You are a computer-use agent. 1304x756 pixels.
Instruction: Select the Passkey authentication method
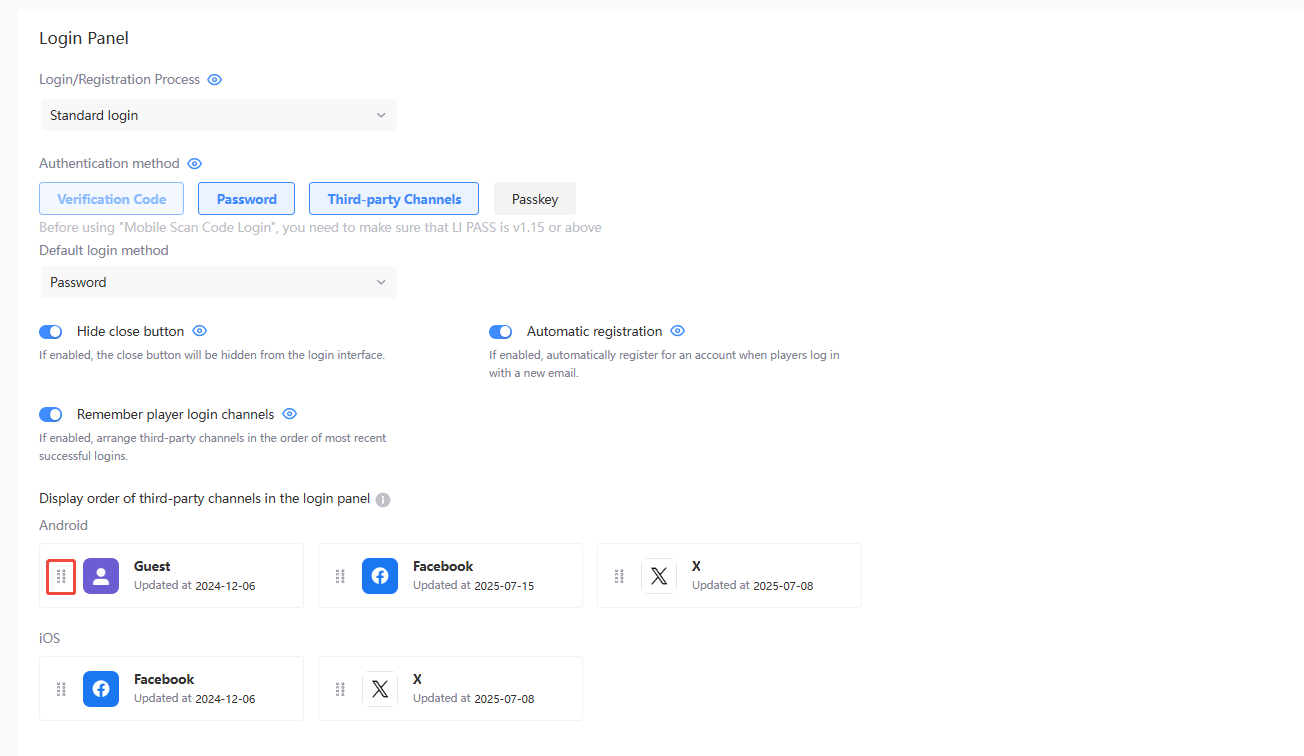[534, 198]
